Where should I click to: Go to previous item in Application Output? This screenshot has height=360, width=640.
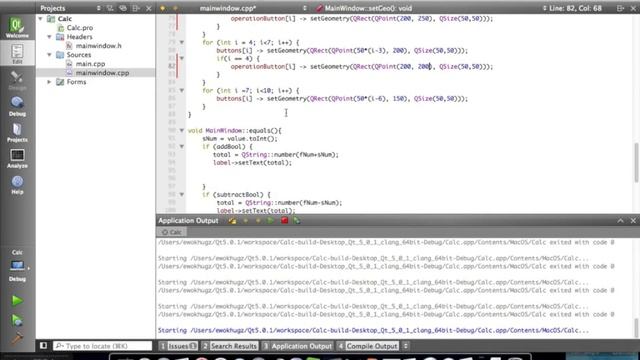click(x=246, y=221)
